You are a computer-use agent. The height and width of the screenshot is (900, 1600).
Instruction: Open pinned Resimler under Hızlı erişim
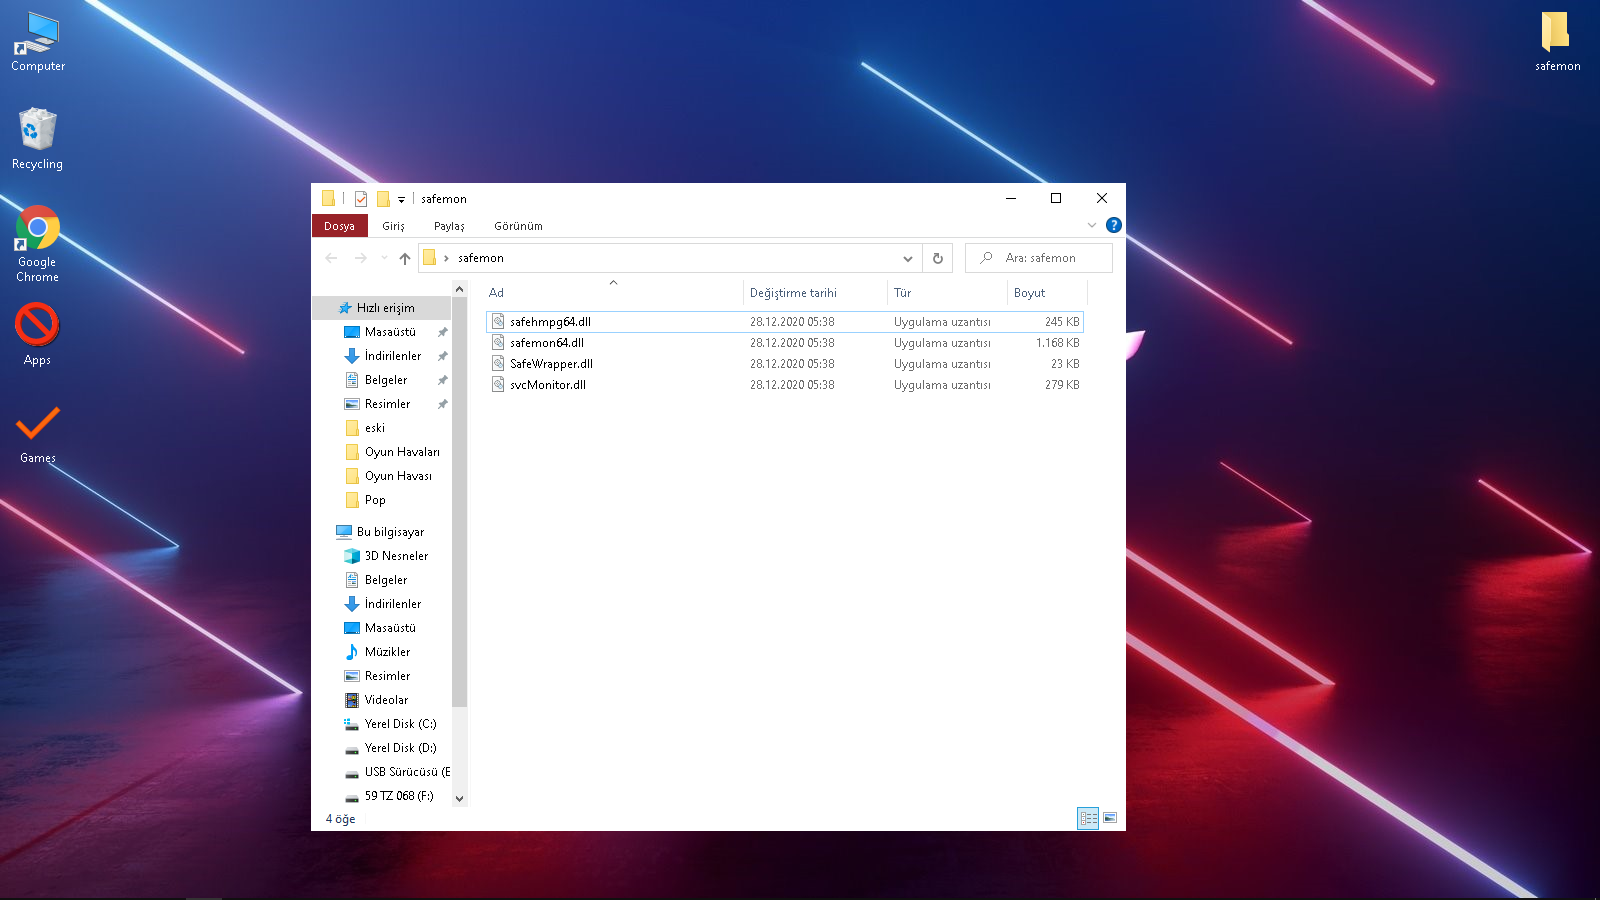(387, 404)
